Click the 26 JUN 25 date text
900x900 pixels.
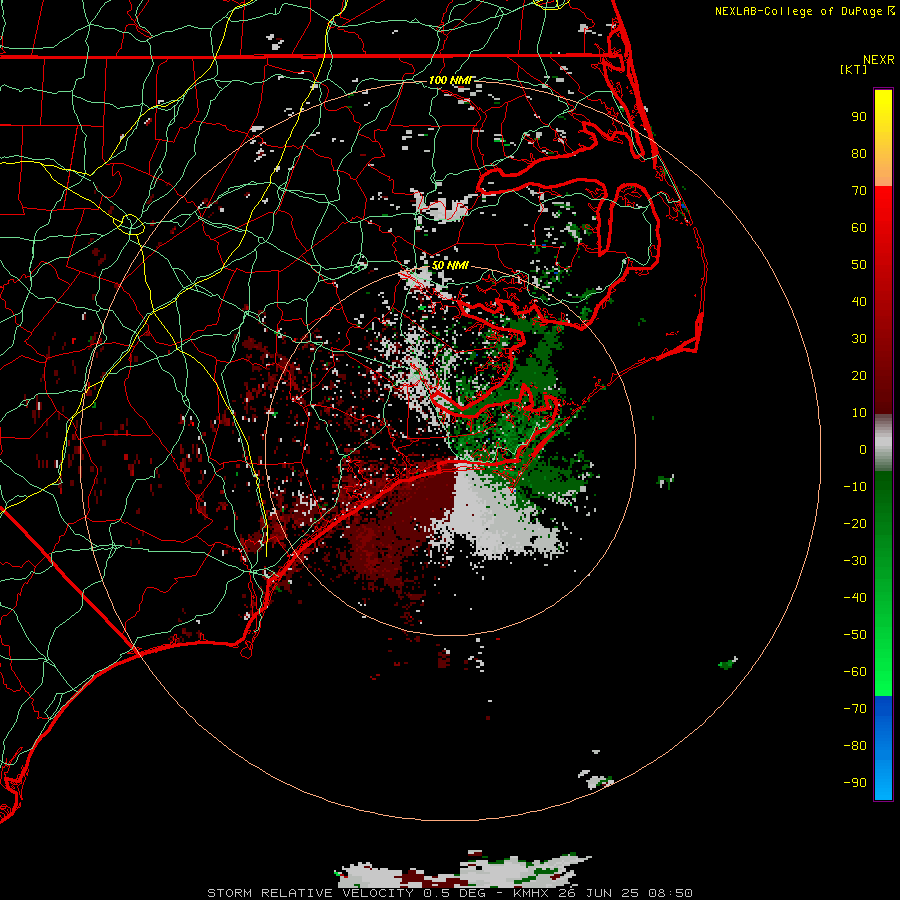599,893
